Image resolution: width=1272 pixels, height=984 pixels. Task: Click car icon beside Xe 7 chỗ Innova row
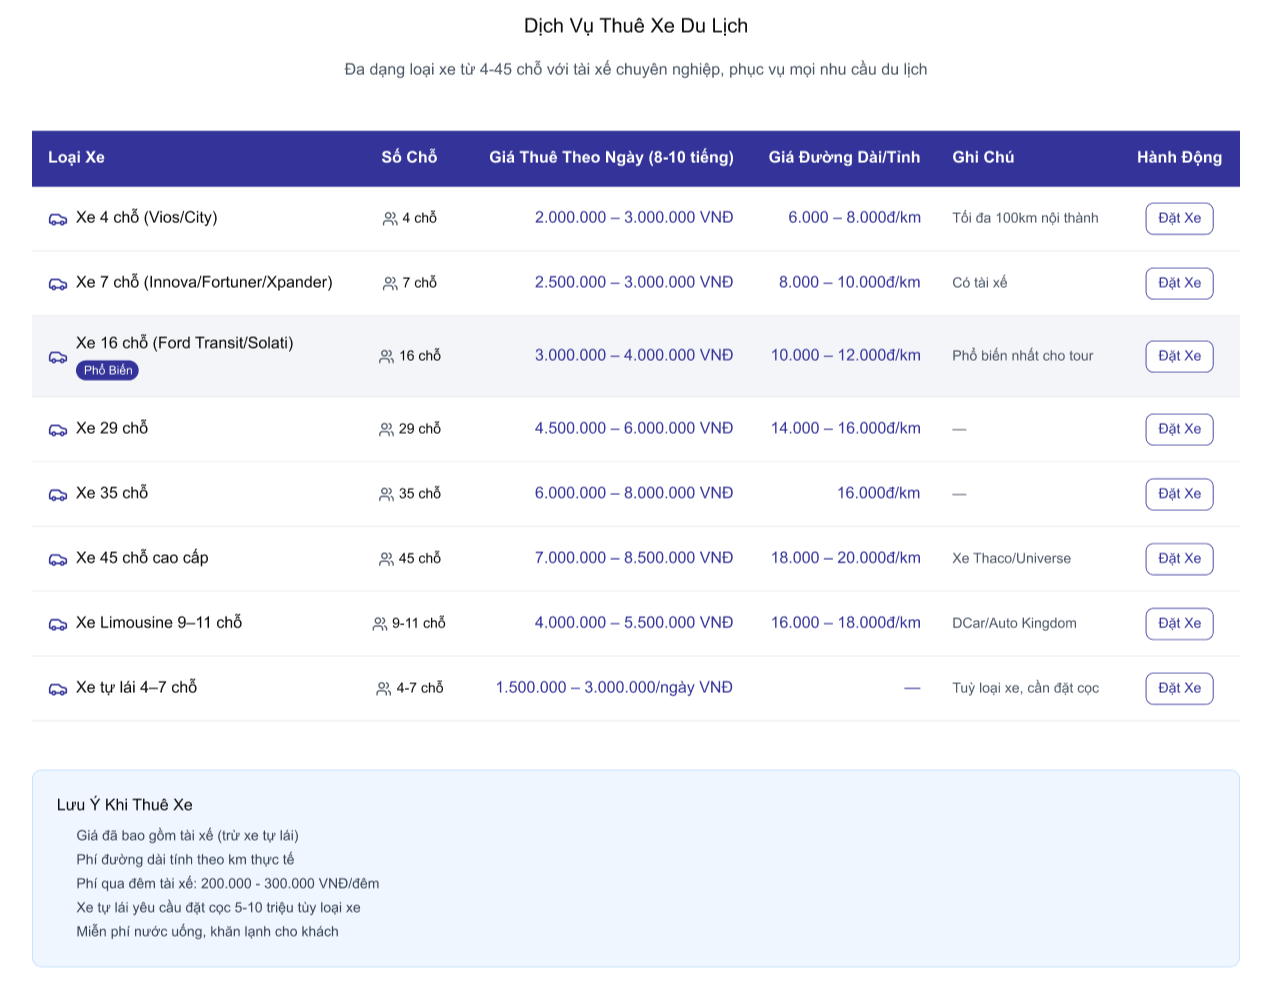click(x=58, y=284)
